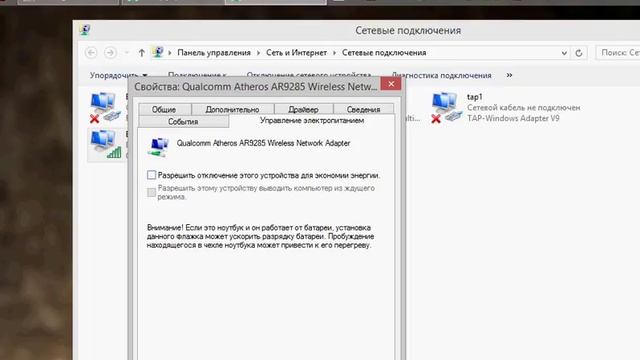Toggle Разрешить этому устройству выводить компьютер checkbox

[x=151, y=192]
